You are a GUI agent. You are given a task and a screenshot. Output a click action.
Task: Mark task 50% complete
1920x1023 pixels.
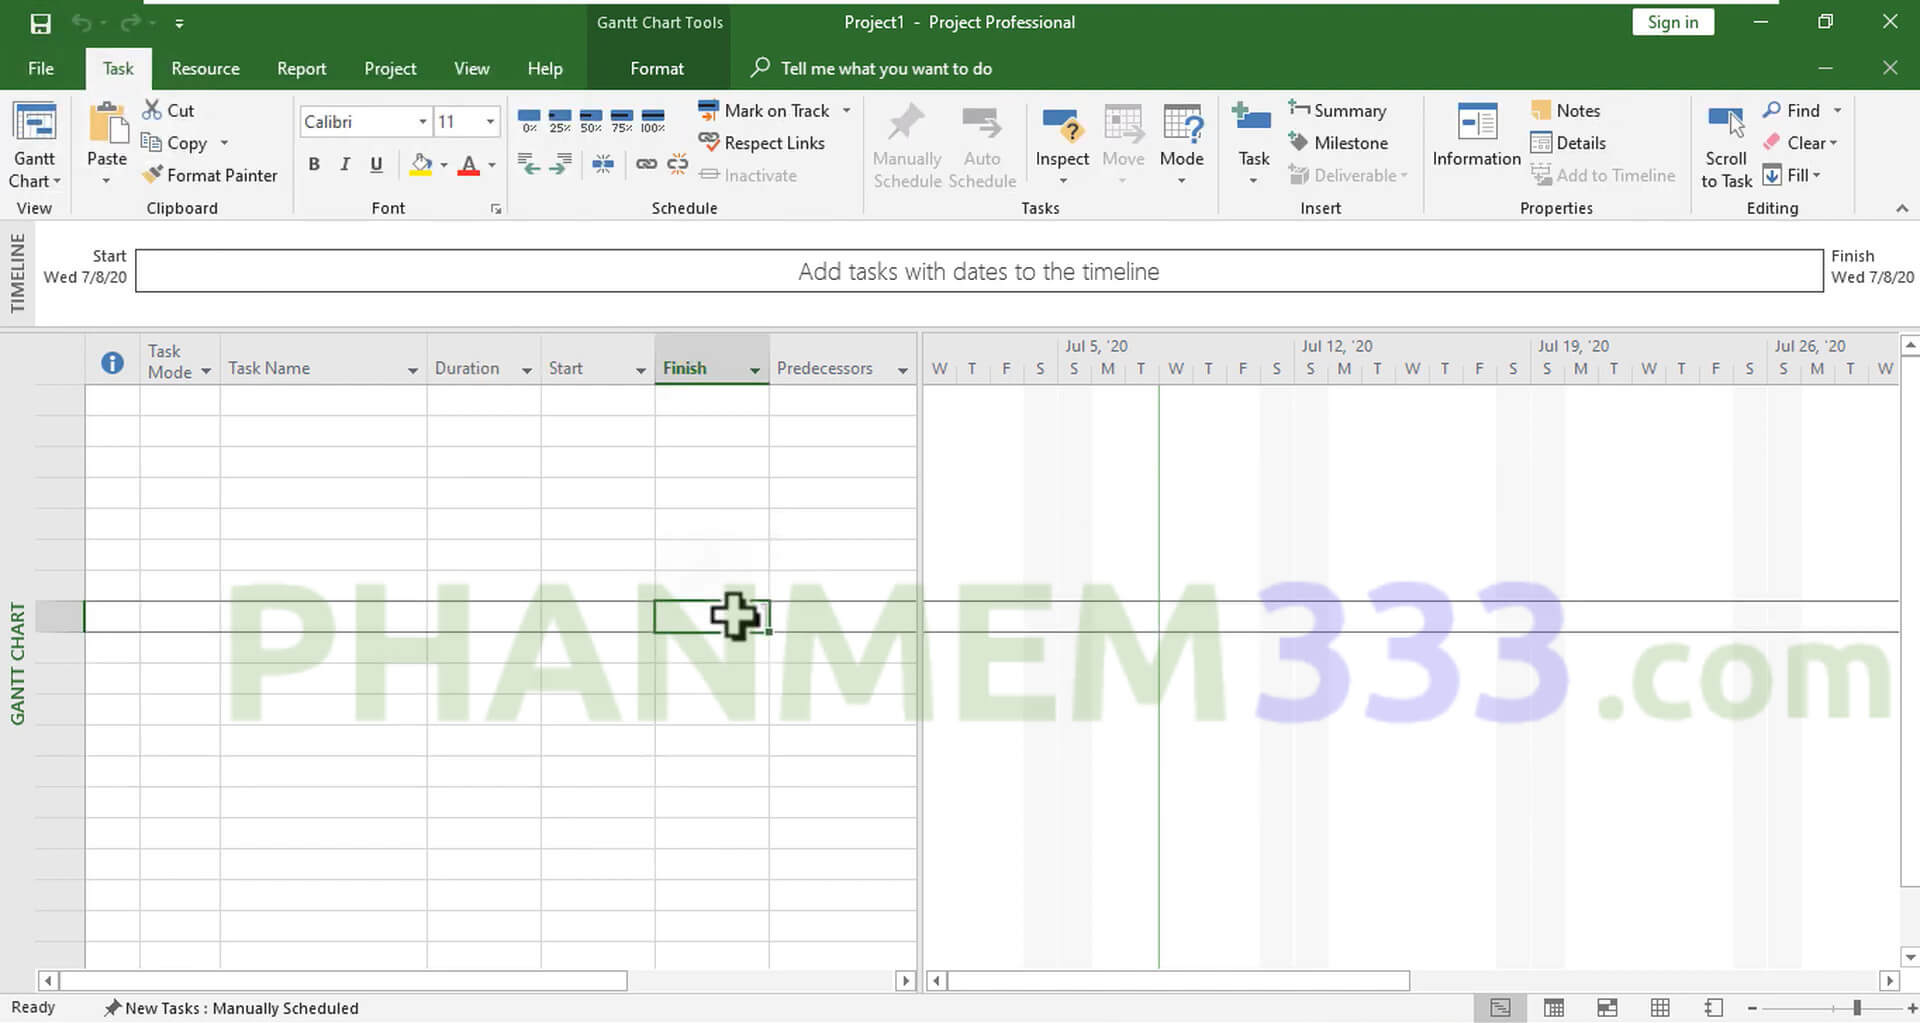591,121
